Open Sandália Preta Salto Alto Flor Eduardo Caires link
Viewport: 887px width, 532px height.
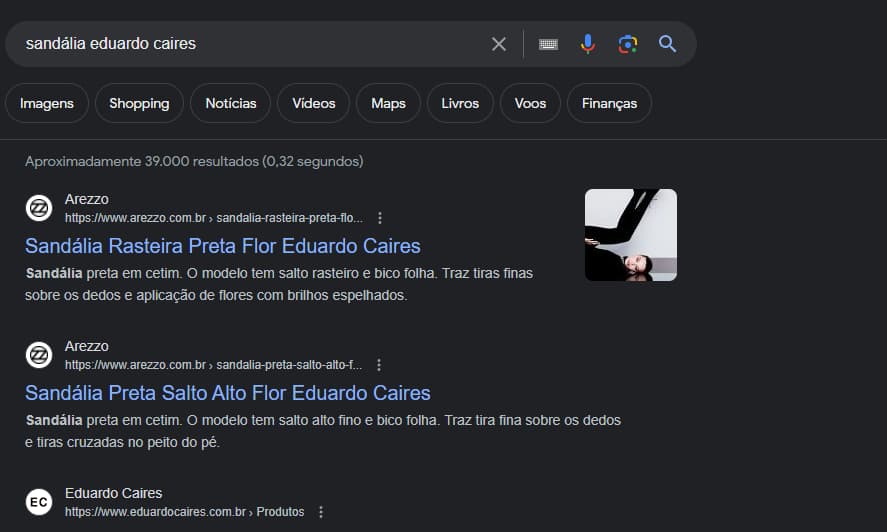[227, 393]
